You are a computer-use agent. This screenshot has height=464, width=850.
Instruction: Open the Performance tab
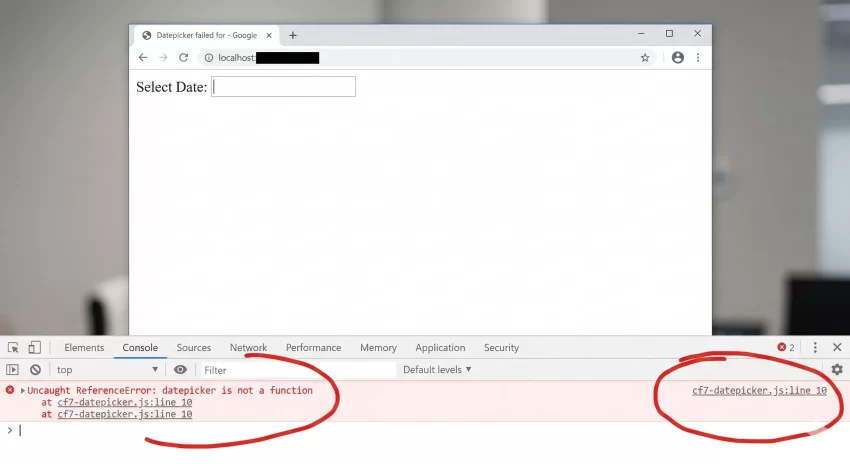click(x=313, y=347)
